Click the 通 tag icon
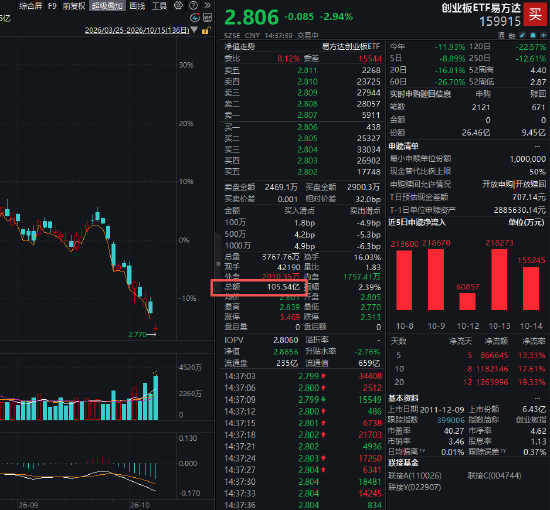Image resolution: width=550 pixels, height=510 pixels. (x=502, y=35)
